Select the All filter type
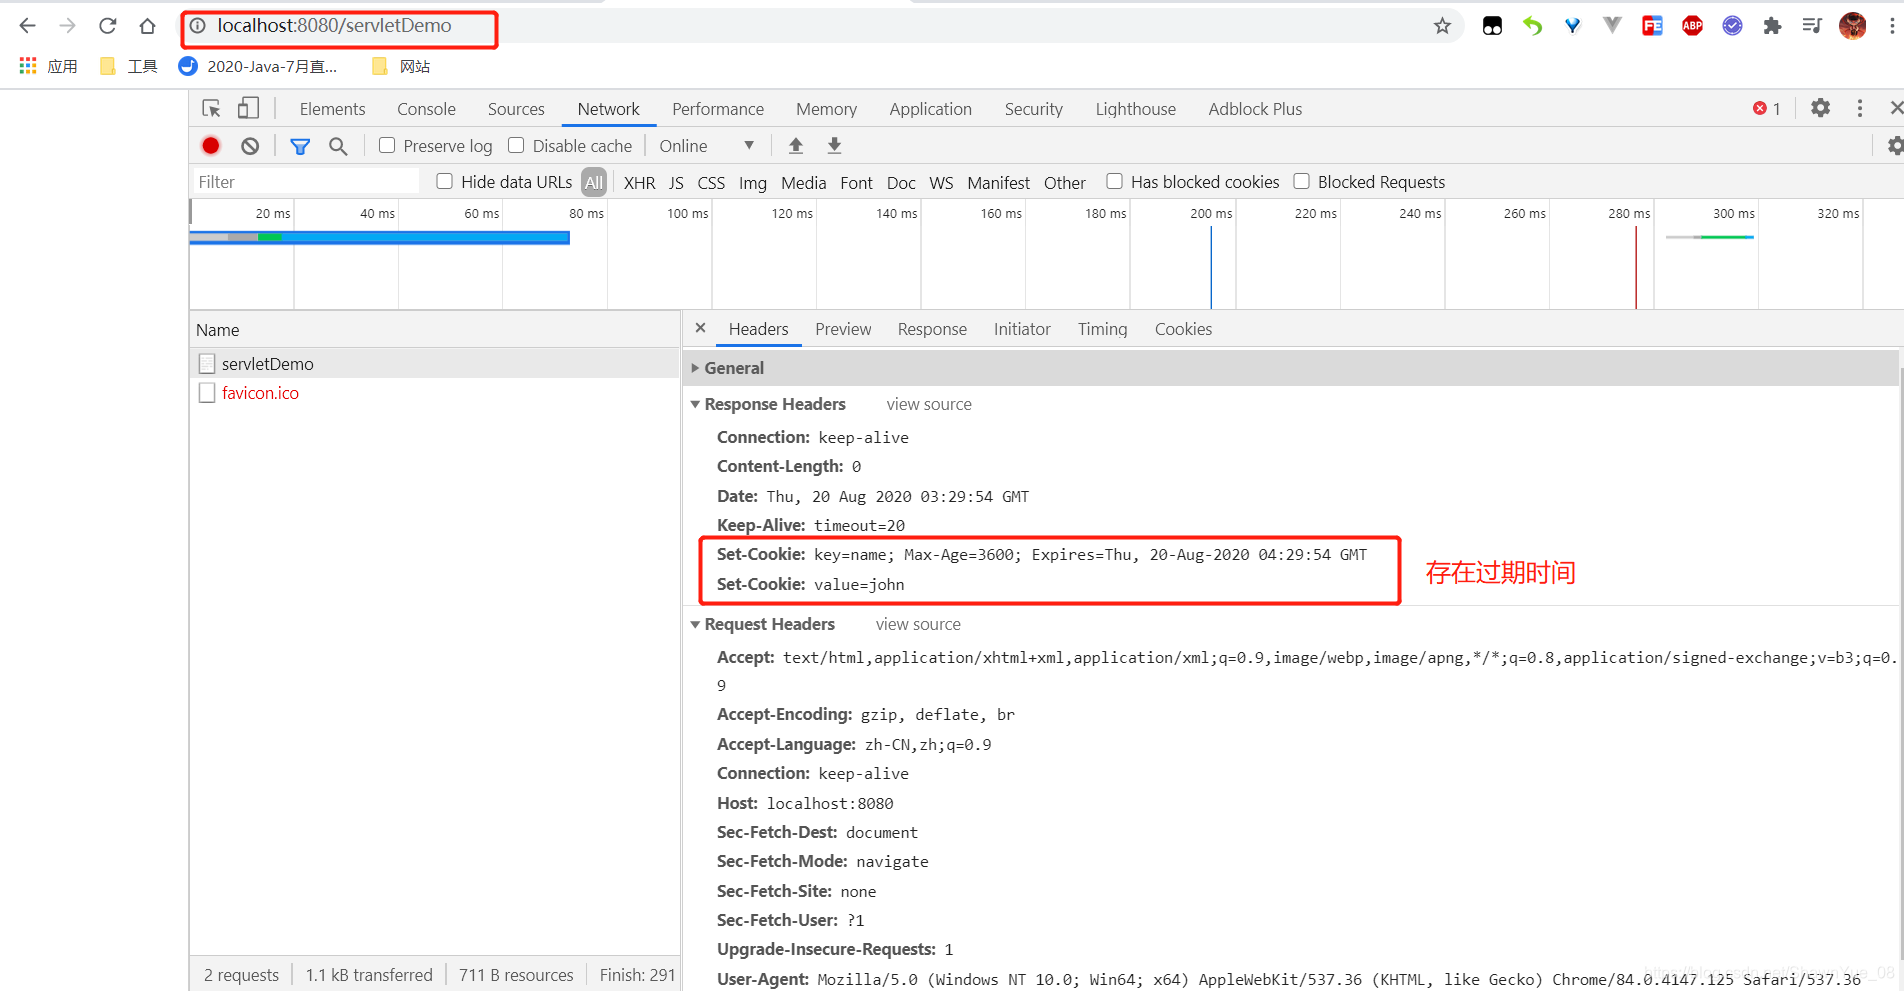This screenshot has width=1904, height=991. point(594,182)
